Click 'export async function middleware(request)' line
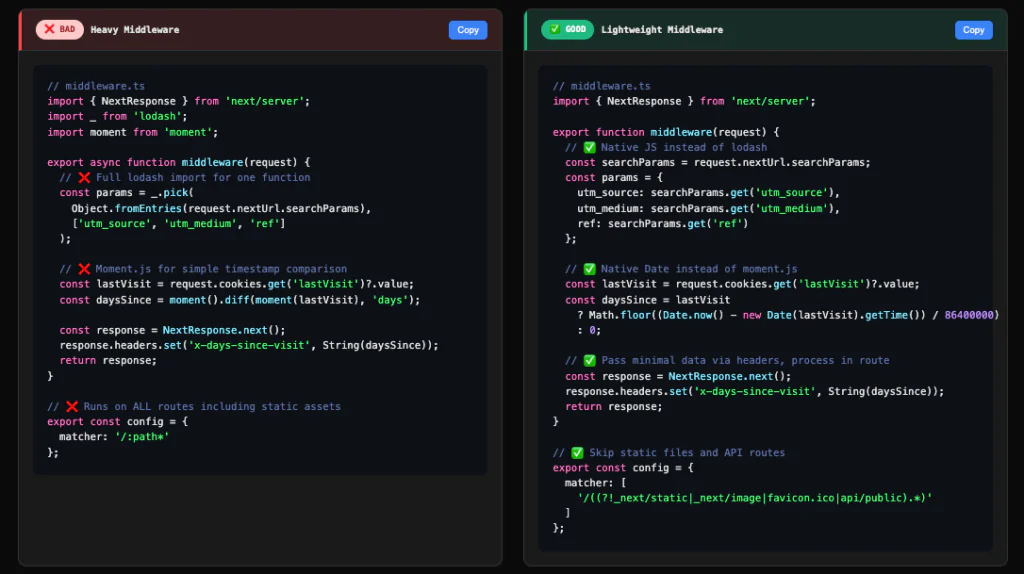Viewport: 1024px width, 574px height. (x=178, y=162)
